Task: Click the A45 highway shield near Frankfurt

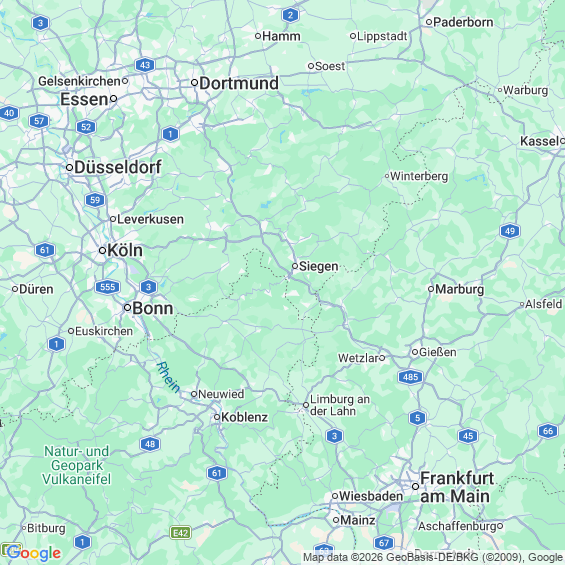Action: point(468,436)
